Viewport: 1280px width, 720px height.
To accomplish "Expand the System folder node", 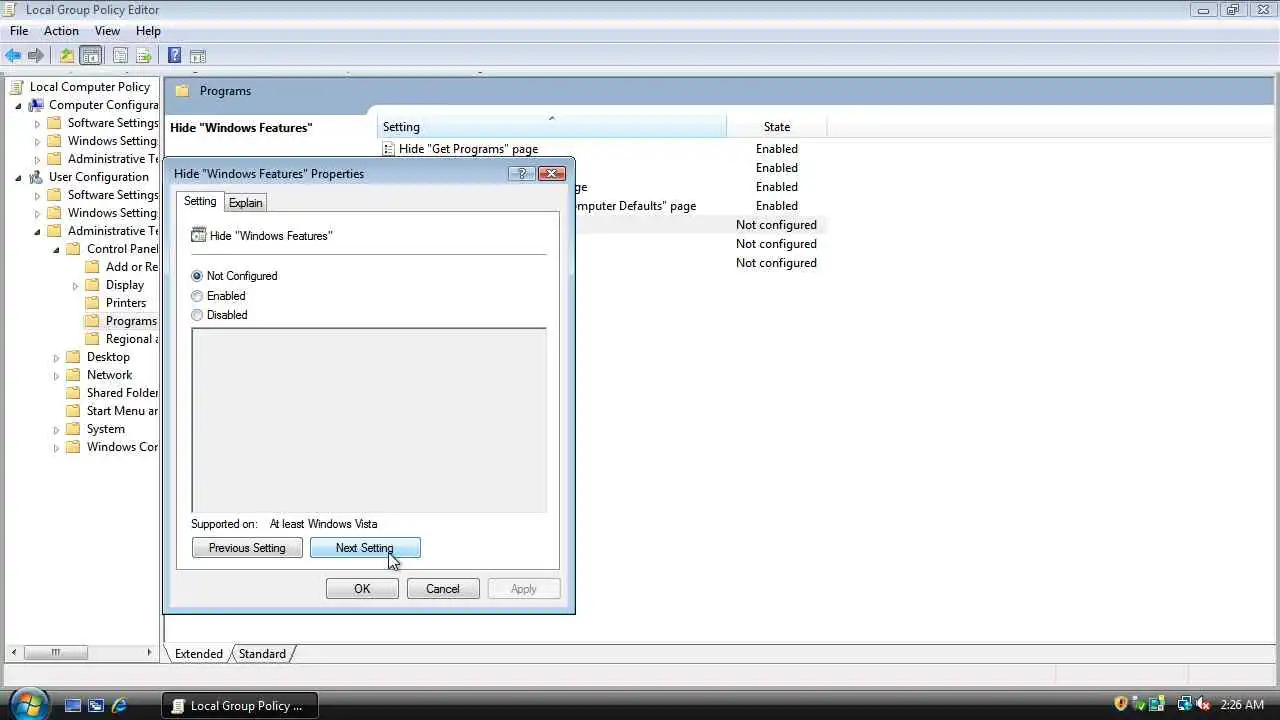I will (x=56, y=429).
